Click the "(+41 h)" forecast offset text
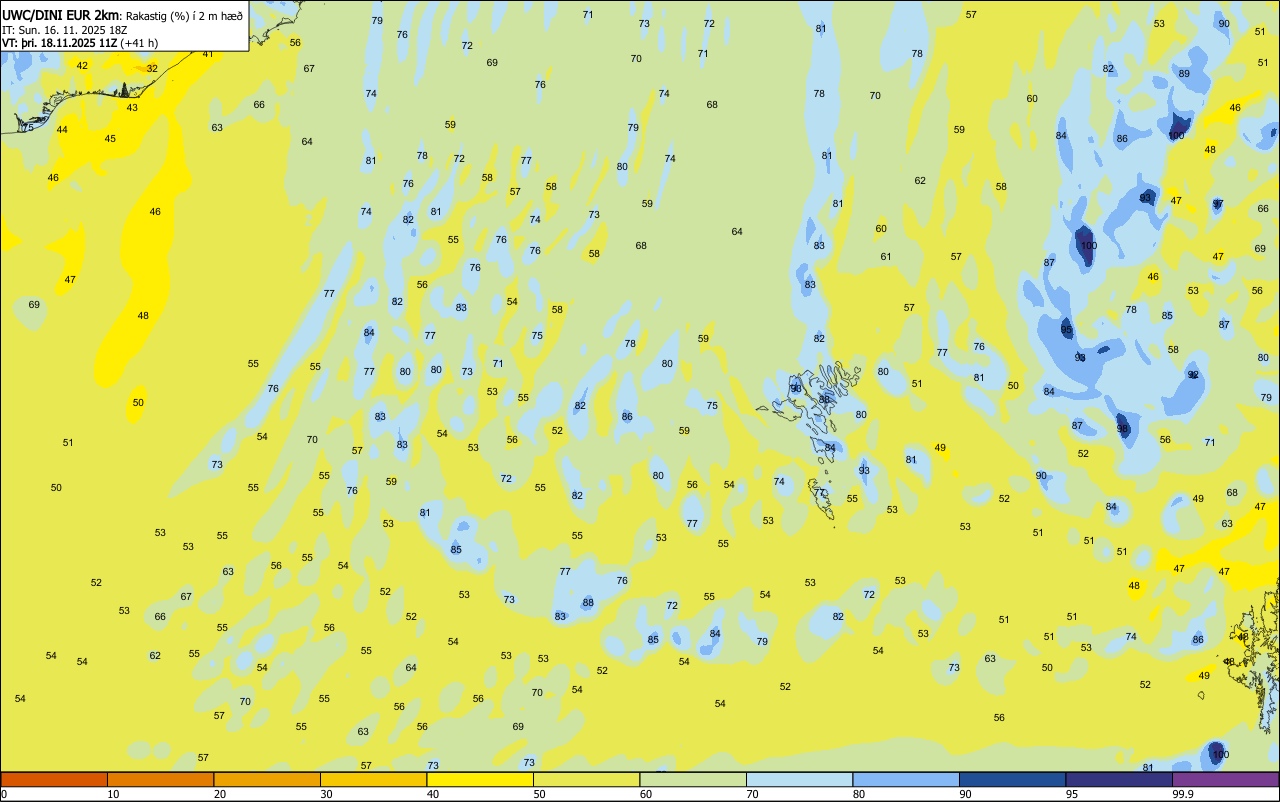 [138, 43]
